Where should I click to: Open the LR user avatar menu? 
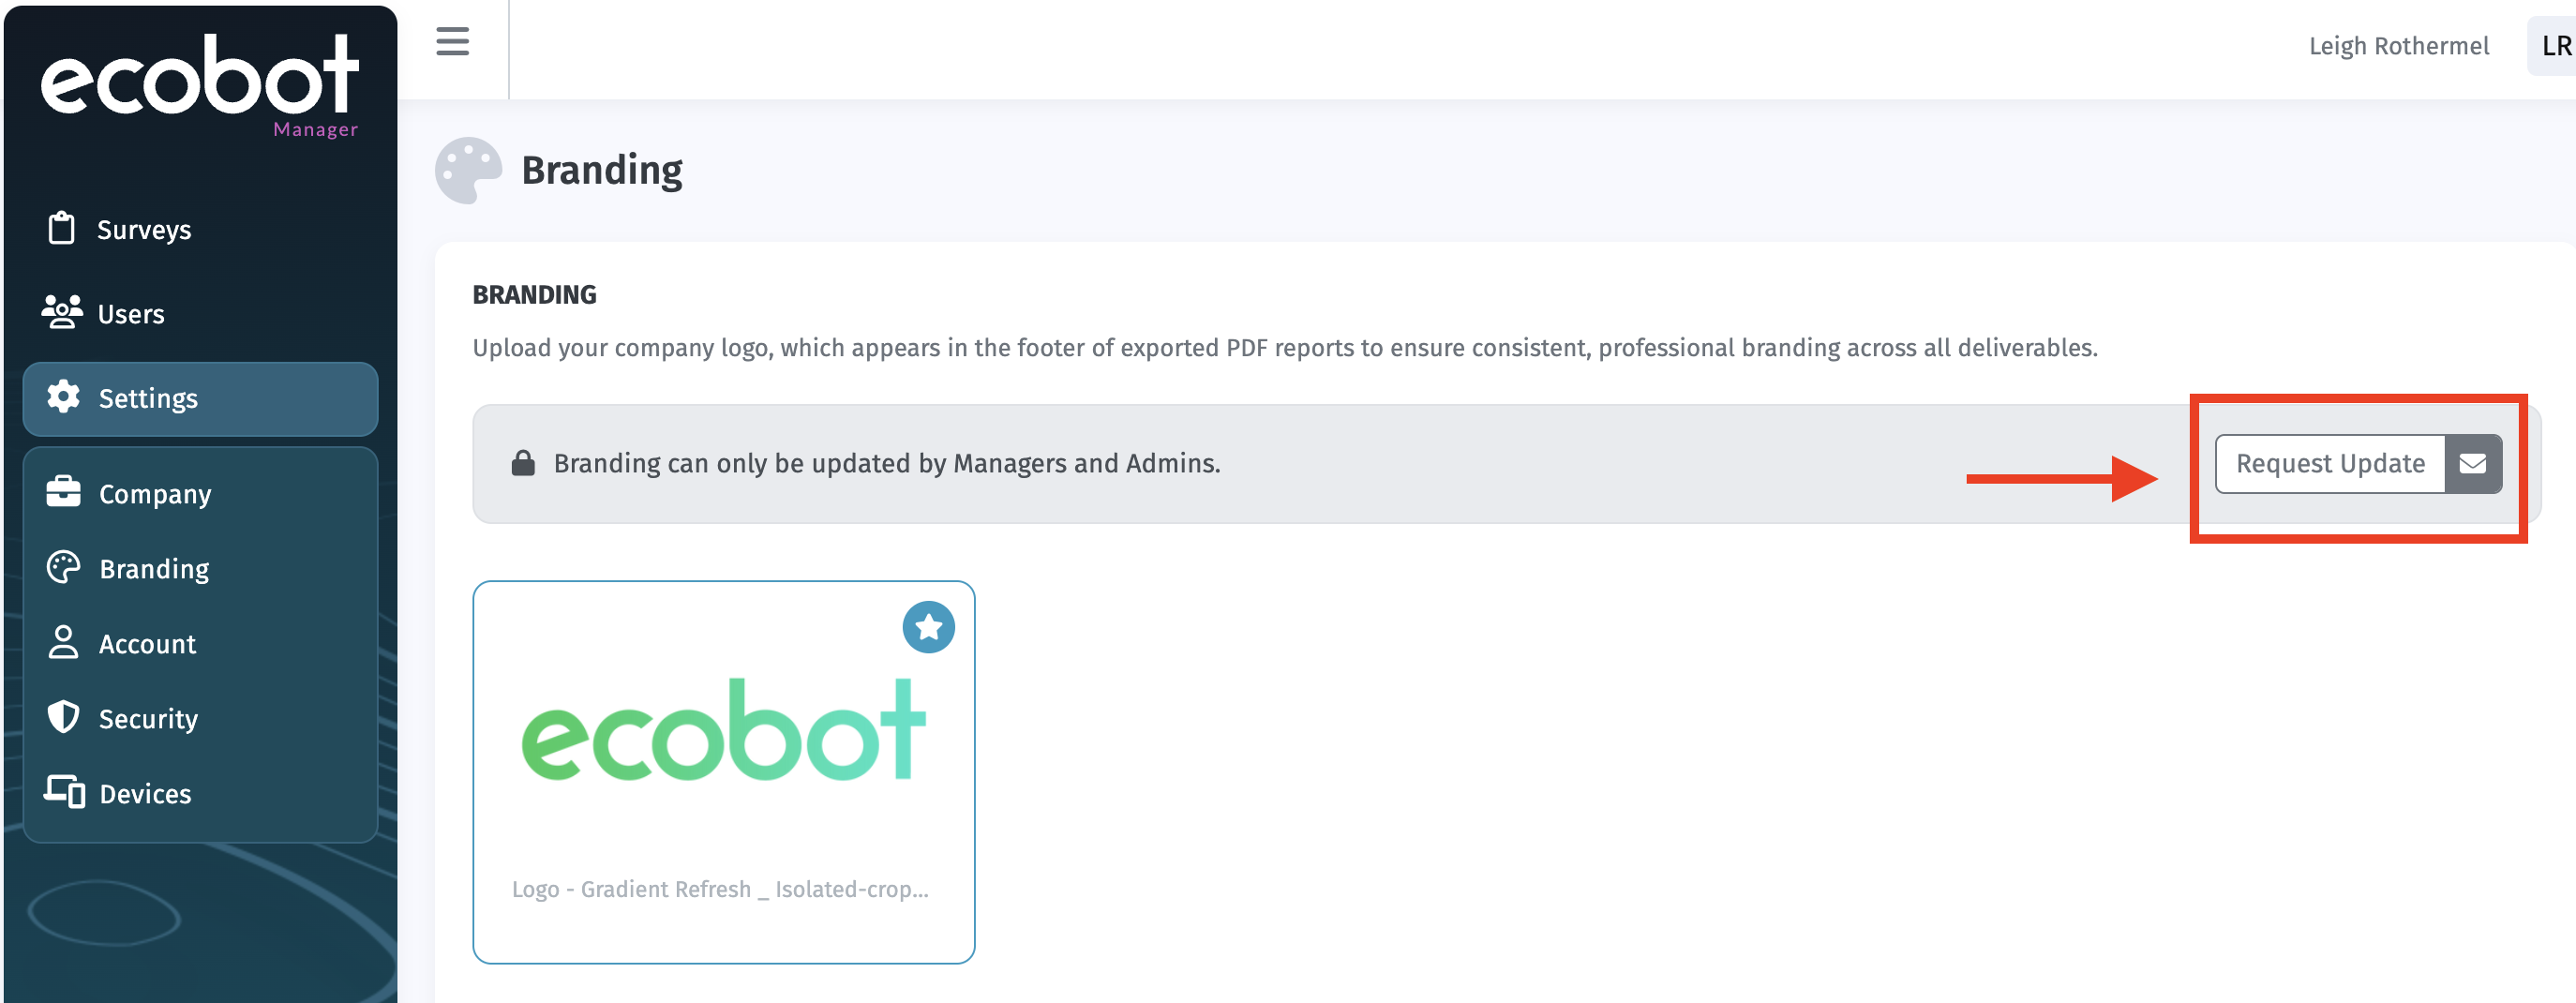coord(2553,46)
